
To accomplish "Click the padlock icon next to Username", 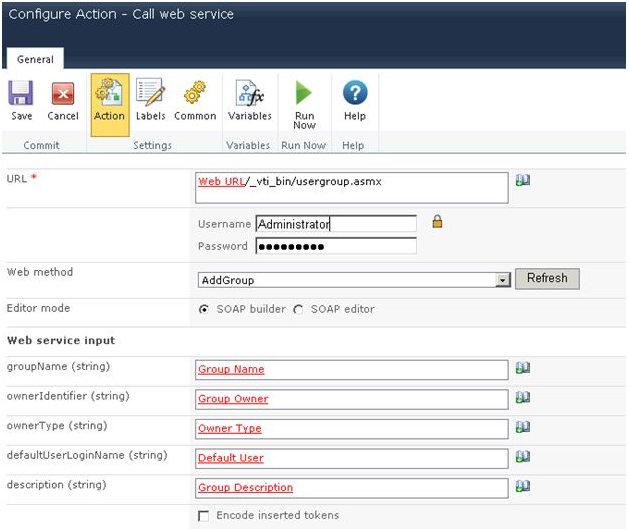I will [437, 221].
